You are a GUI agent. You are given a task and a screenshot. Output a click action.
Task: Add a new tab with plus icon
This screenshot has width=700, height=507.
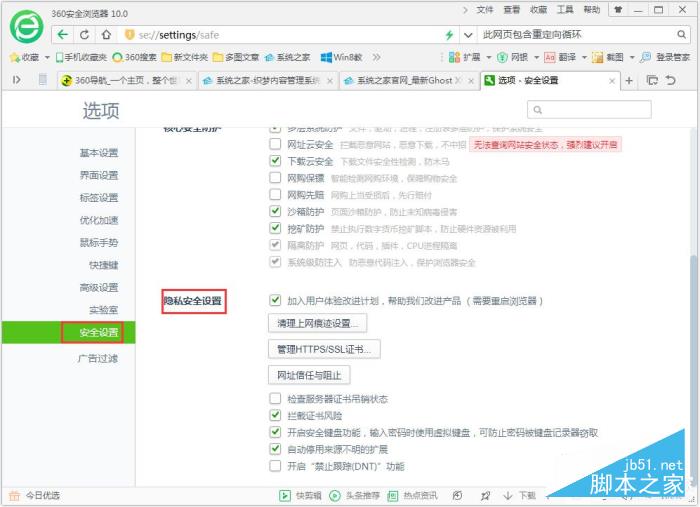(629, 80)
